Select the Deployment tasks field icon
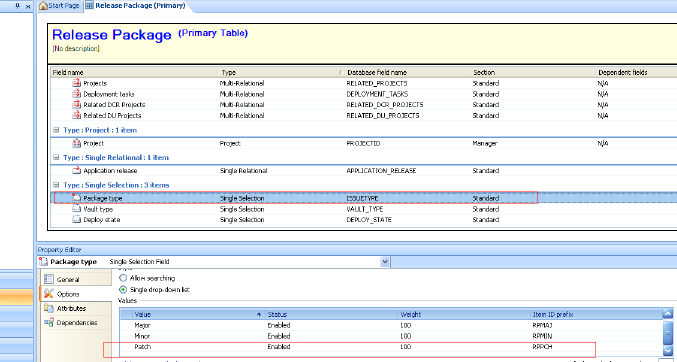This screenshot has width=677, height=362. pos(76,94)
